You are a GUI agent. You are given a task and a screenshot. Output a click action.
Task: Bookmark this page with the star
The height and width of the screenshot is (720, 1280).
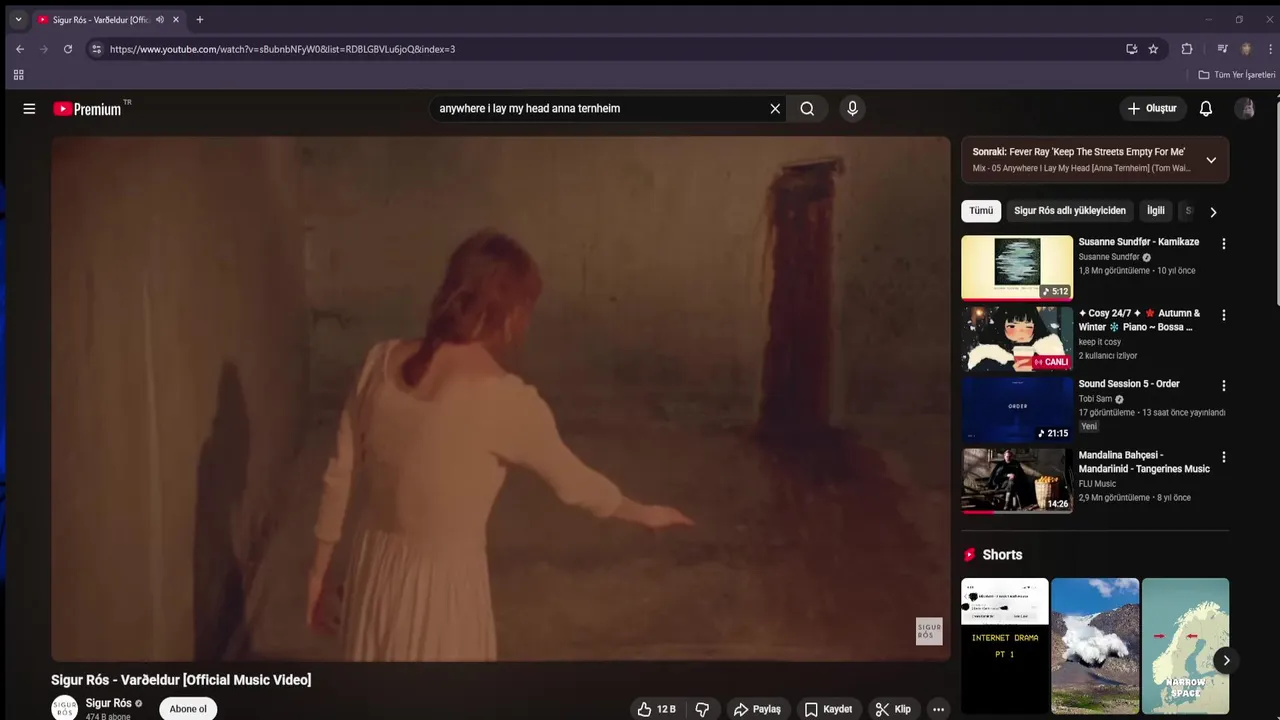[1153, 49]
